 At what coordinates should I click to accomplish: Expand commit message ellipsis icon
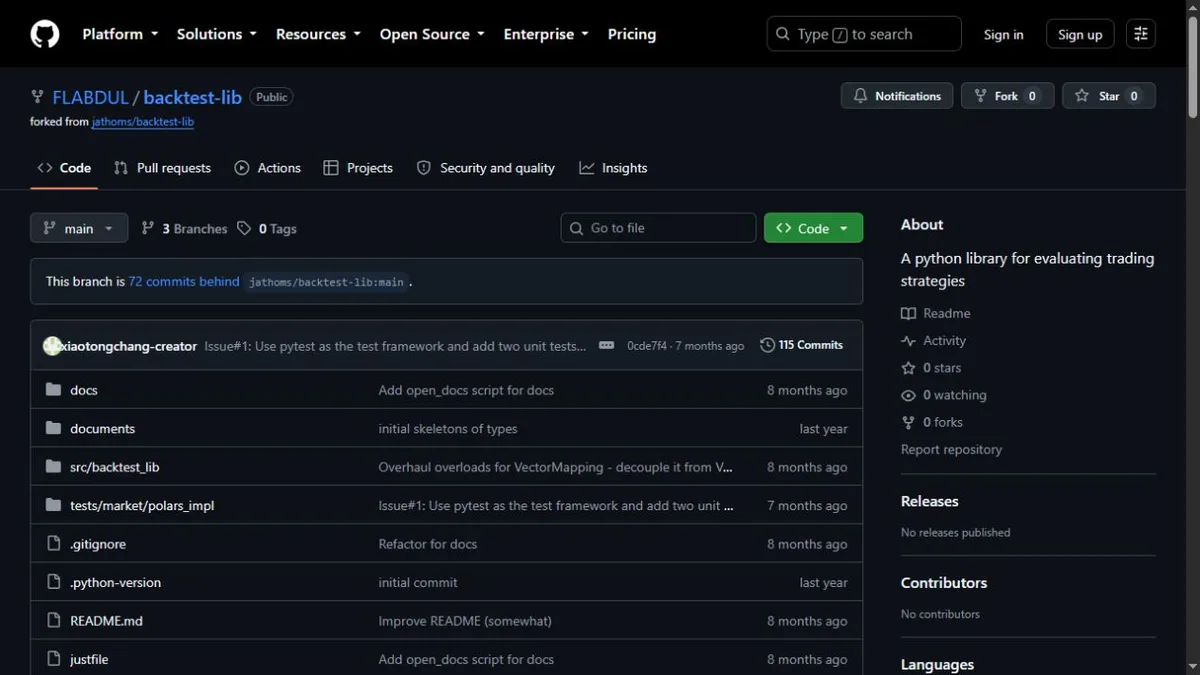pyautogui.click(x=606, y=345)
